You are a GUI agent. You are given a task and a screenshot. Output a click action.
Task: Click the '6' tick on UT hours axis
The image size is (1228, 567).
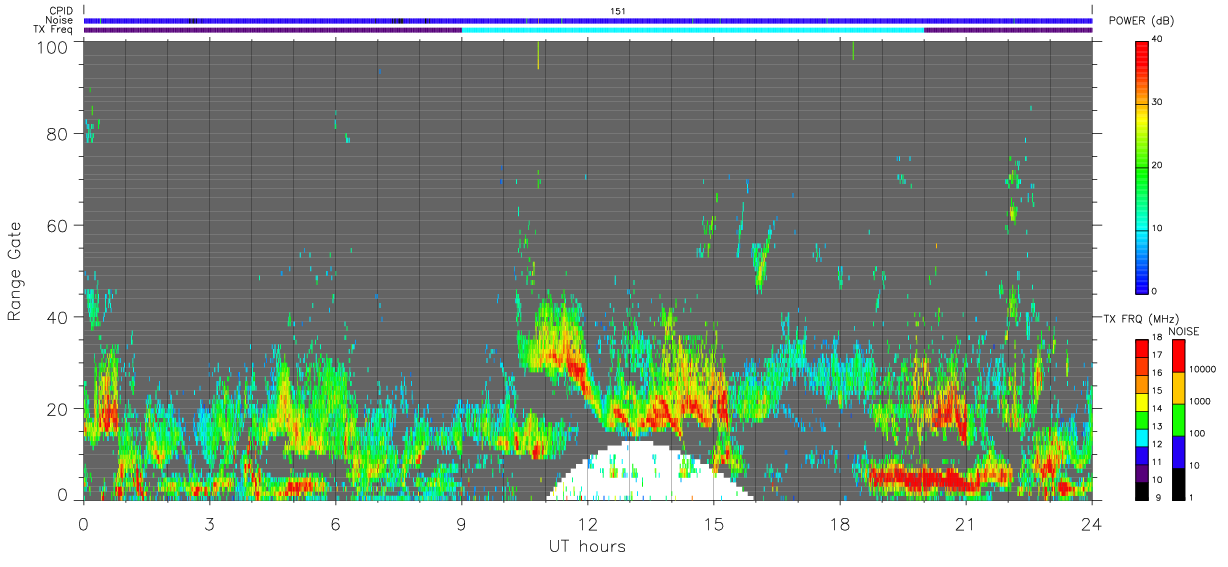[x=335, y=524]
